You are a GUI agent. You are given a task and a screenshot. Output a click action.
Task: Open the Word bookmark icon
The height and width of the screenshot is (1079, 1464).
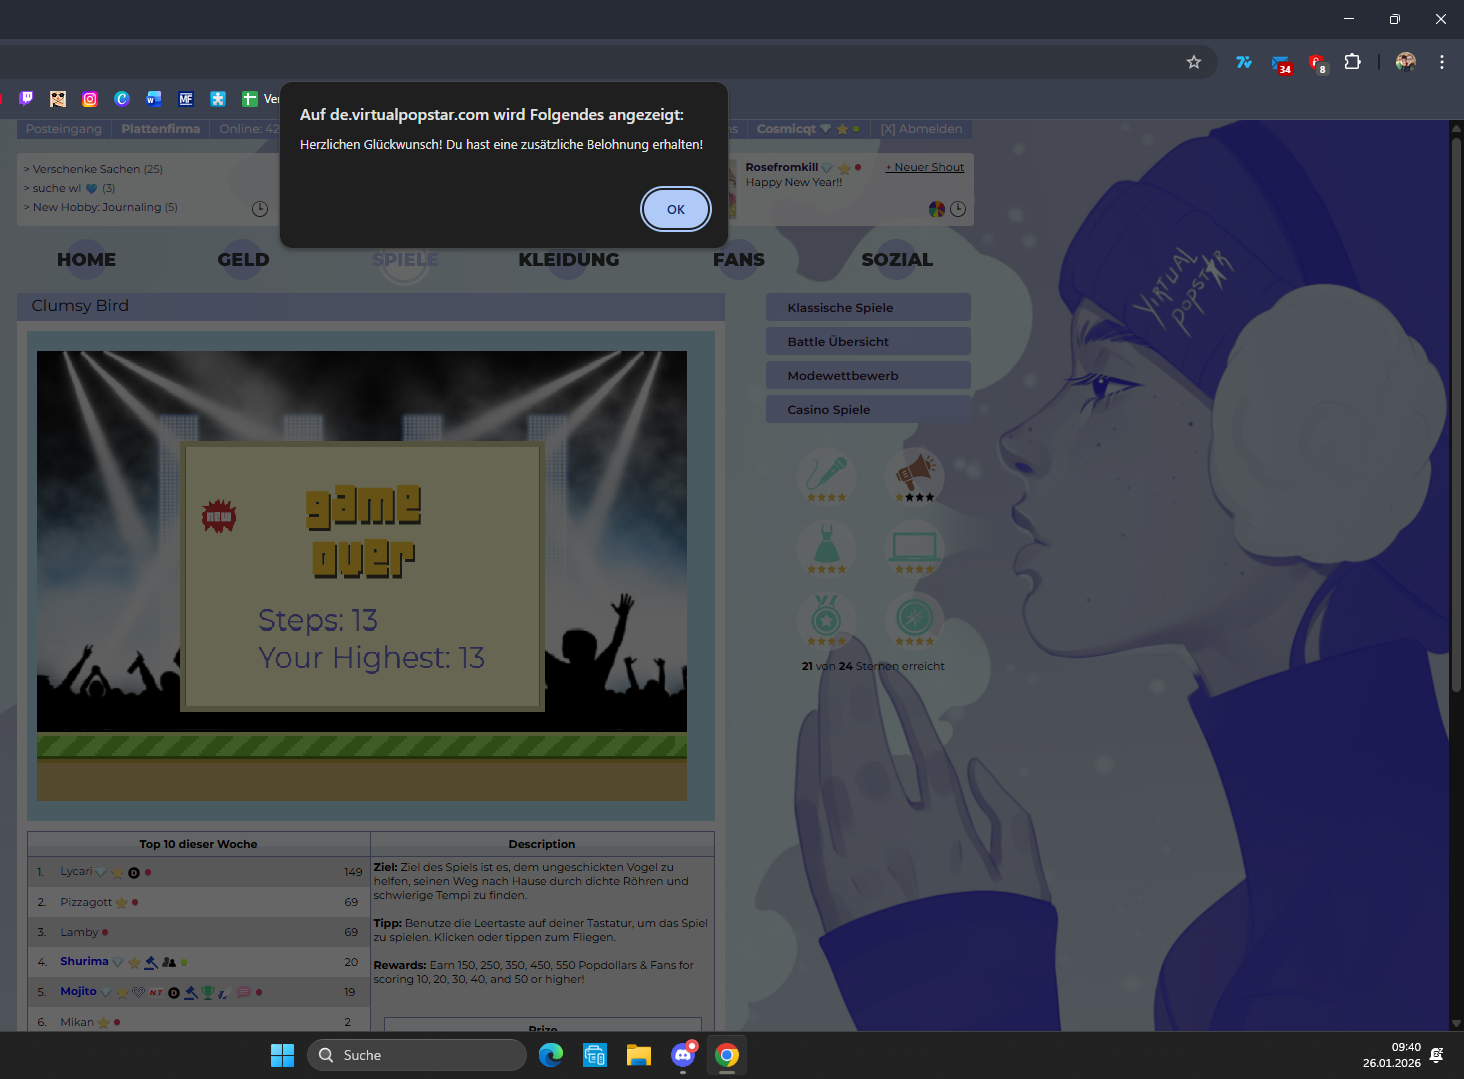(154, 99)
